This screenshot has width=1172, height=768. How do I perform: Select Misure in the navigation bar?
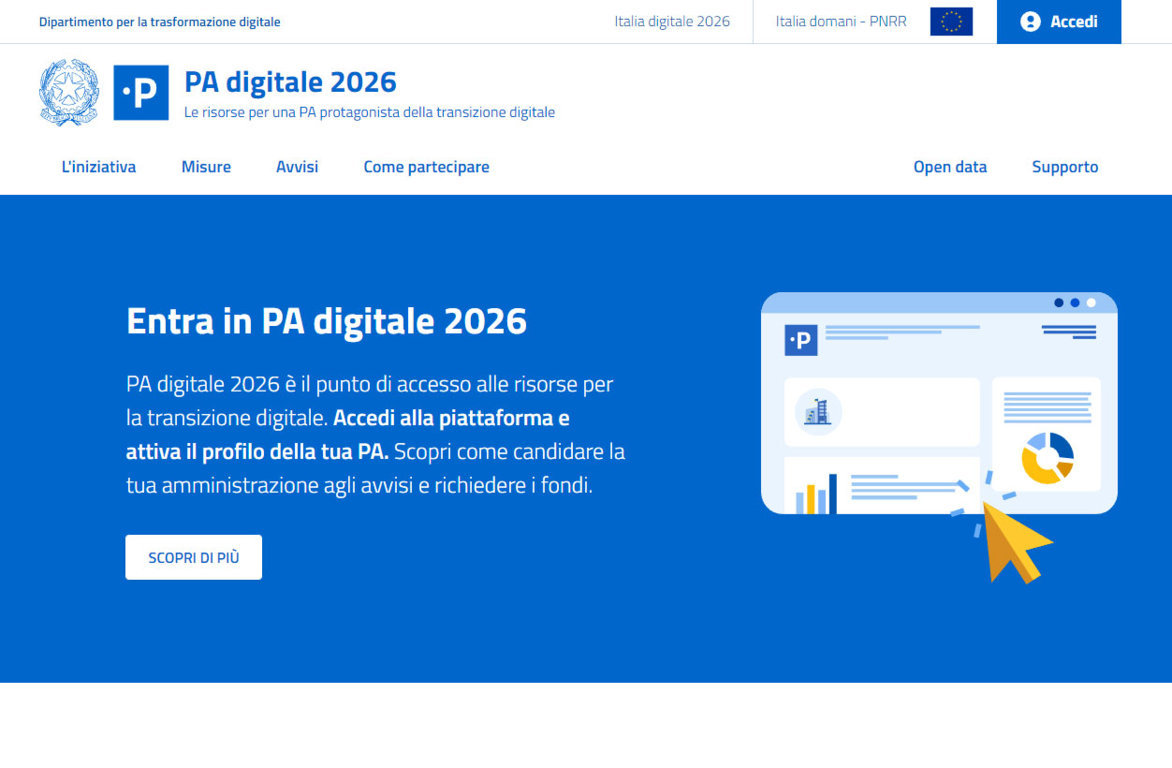click(x=206, y=167)
